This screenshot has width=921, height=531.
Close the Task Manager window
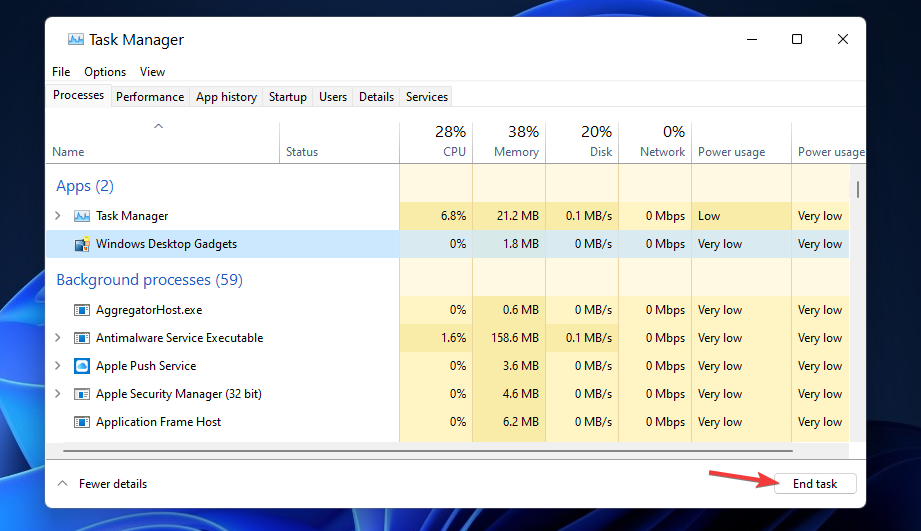pos(843,39)
